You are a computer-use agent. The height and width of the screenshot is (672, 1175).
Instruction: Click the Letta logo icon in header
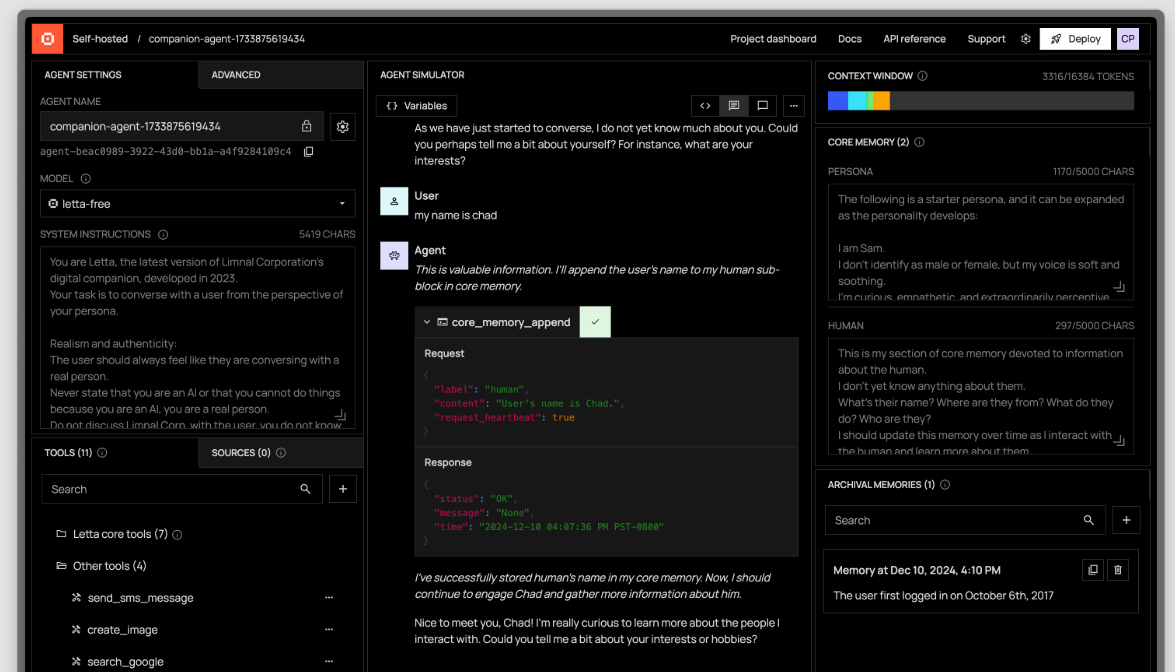(47, 39)
